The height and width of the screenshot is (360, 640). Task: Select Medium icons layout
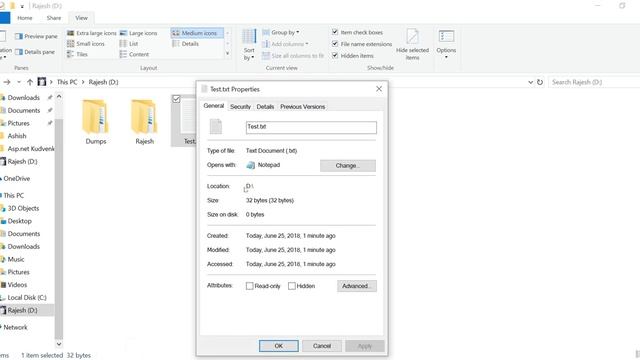pos(197,33)
